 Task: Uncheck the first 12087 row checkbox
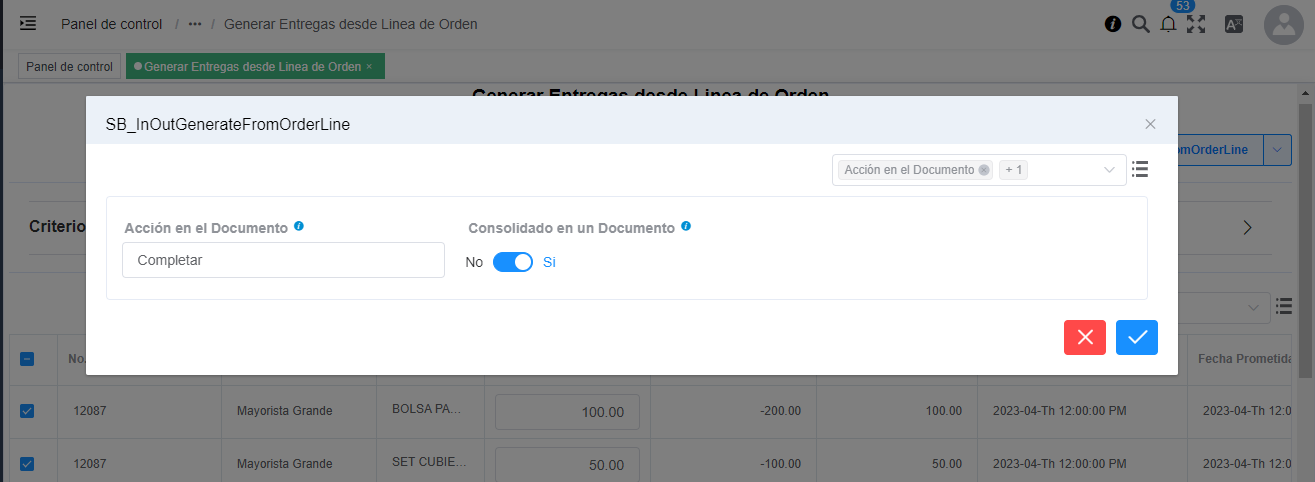click(x=27, y=411)
